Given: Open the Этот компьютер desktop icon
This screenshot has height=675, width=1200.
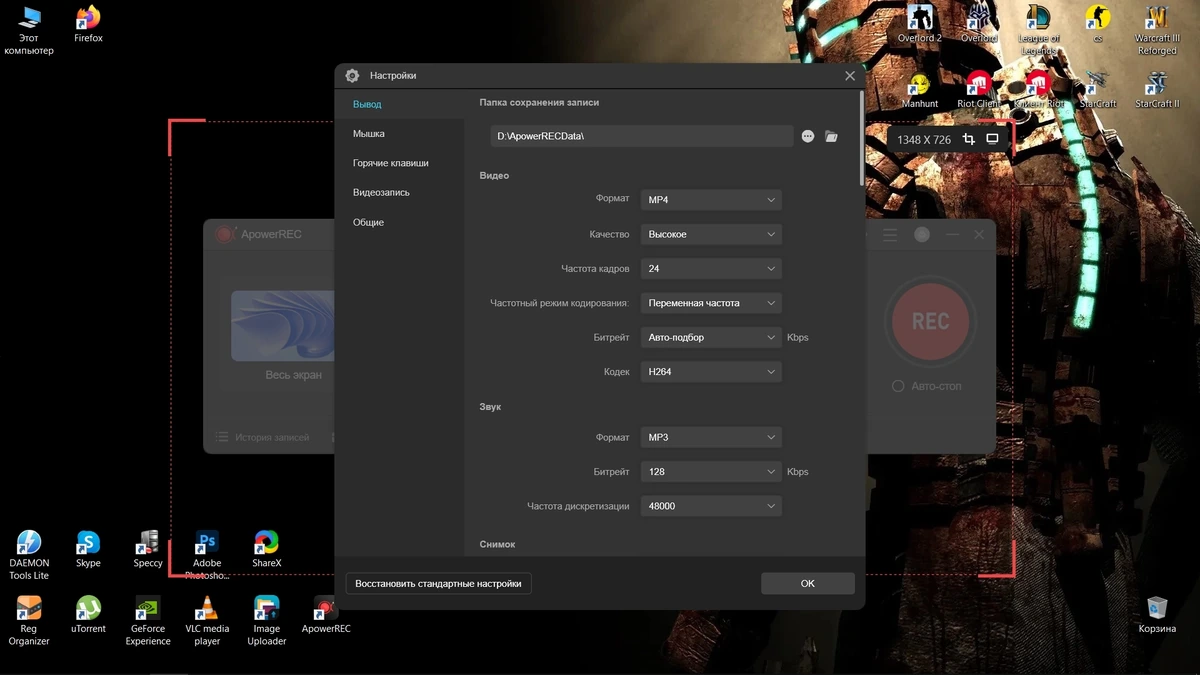Looking at the screenshot, I should 28,31.
